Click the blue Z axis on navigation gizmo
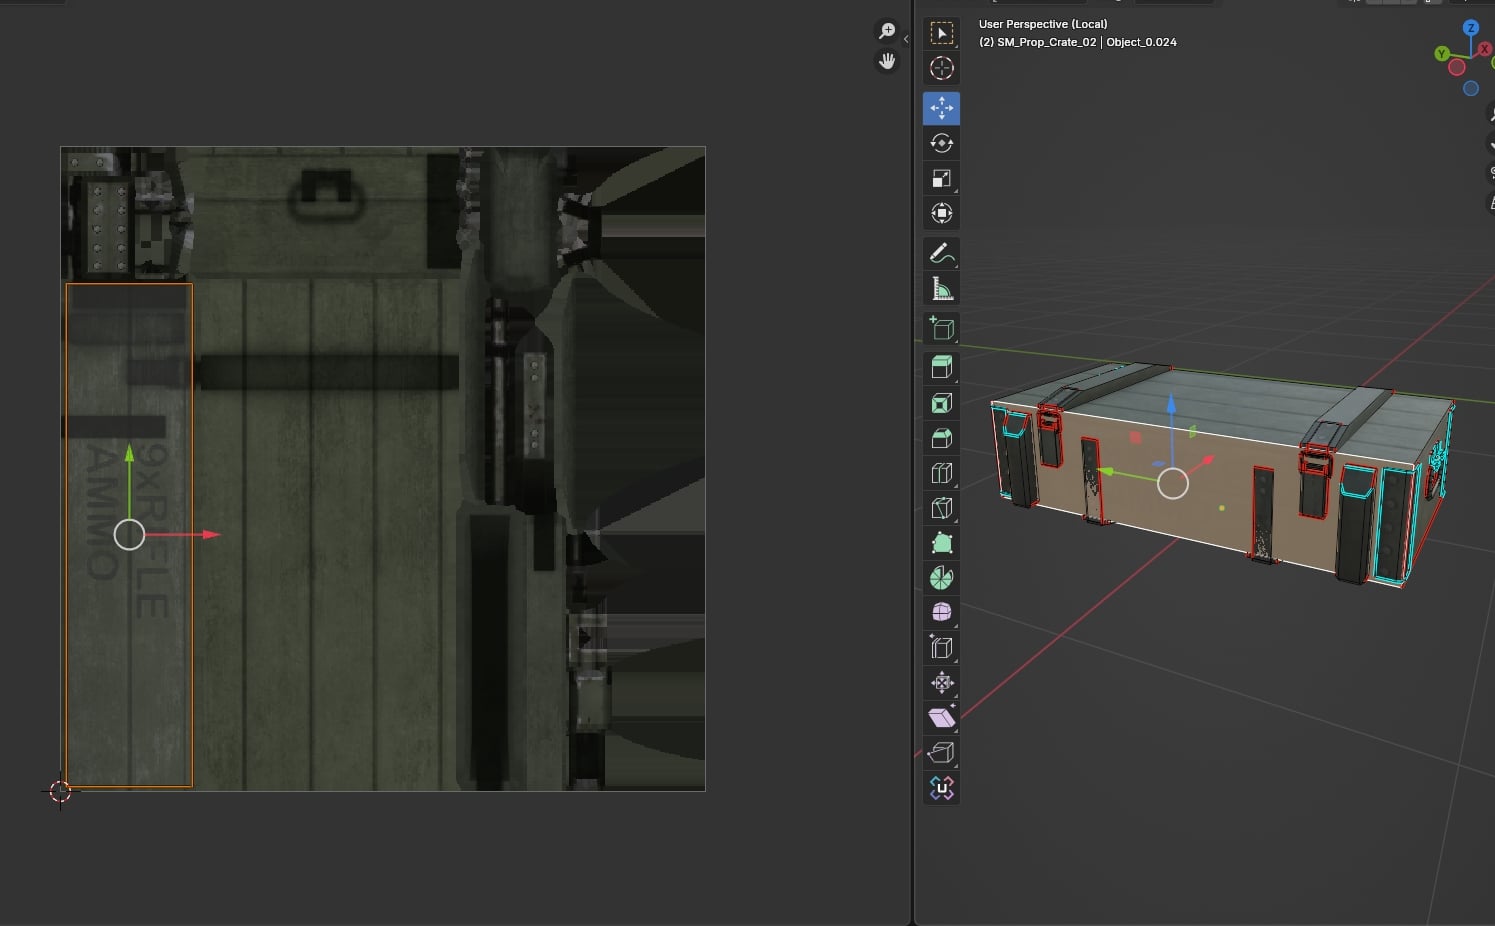 pos(1471,28)
